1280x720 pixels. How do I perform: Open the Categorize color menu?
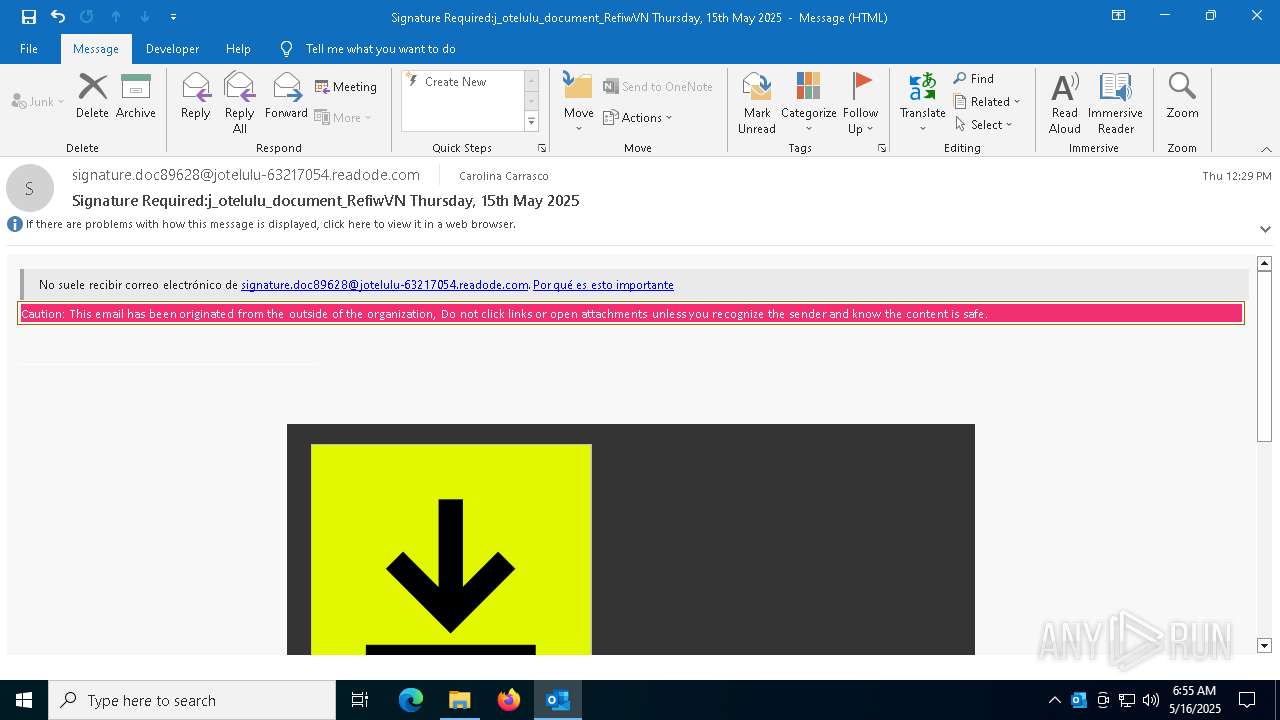pos(809,102)
